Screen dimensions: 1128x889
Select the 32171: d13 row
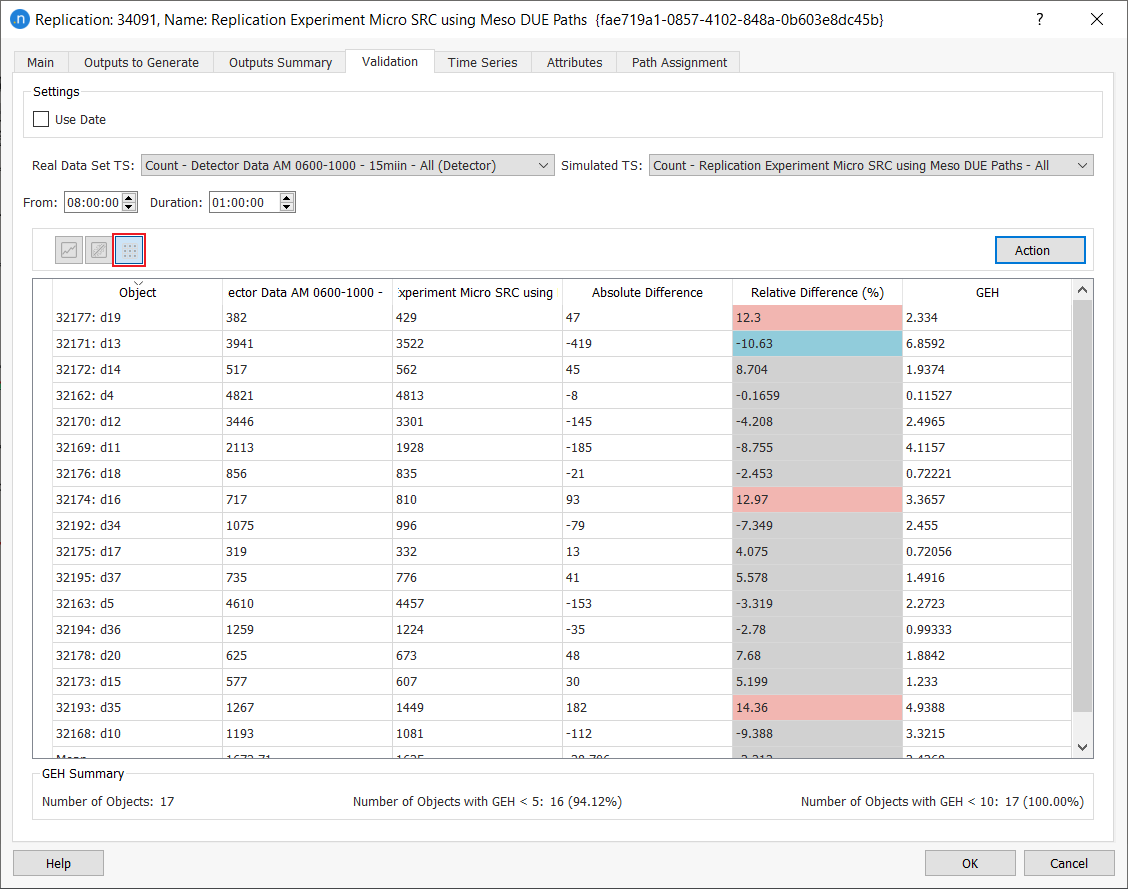138,344
